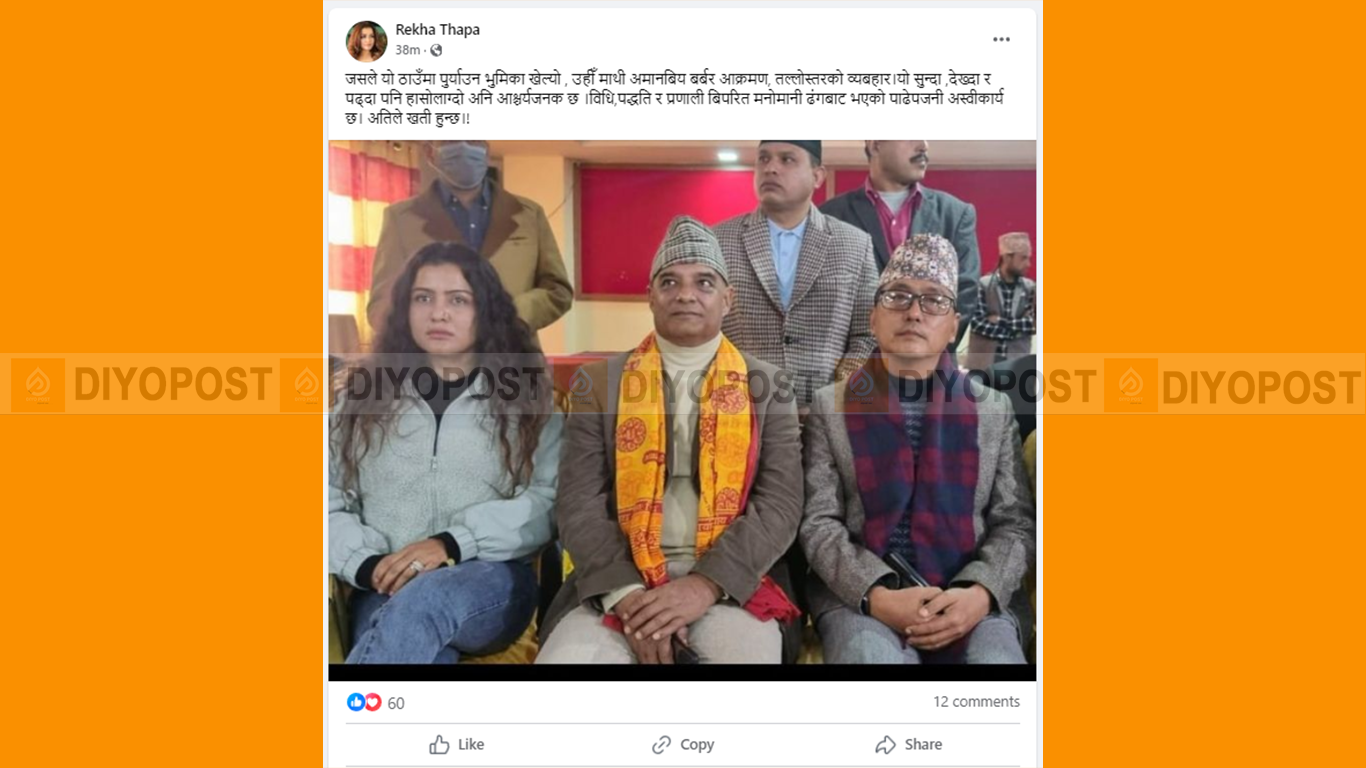Click the chain-link icon beside Copy
Screen dimensions: 1366x768
coord(661,744)
